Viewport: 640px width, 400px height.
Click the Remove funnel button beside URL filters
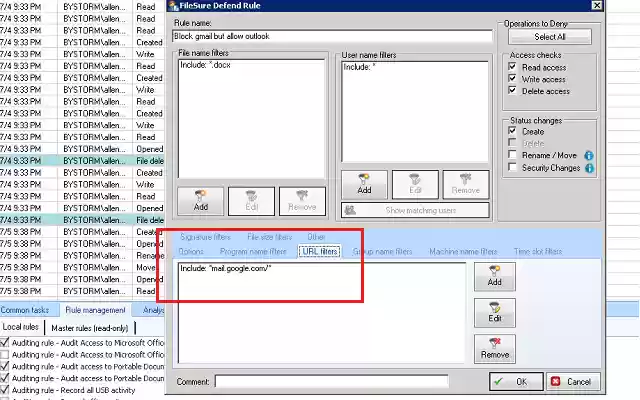[495, 349]
